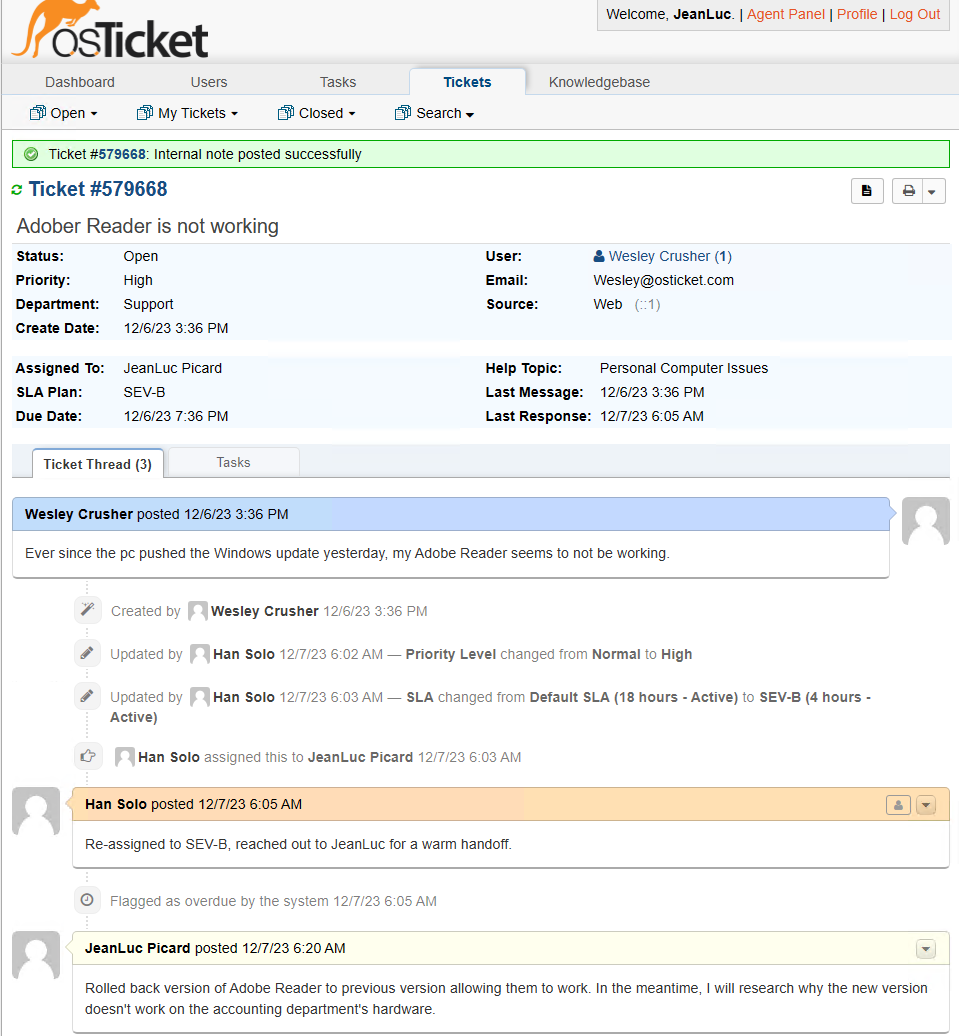Click small avatar beside Created by Wesley Crusher
Screen dimensions: 959x1036
[198, 611]
